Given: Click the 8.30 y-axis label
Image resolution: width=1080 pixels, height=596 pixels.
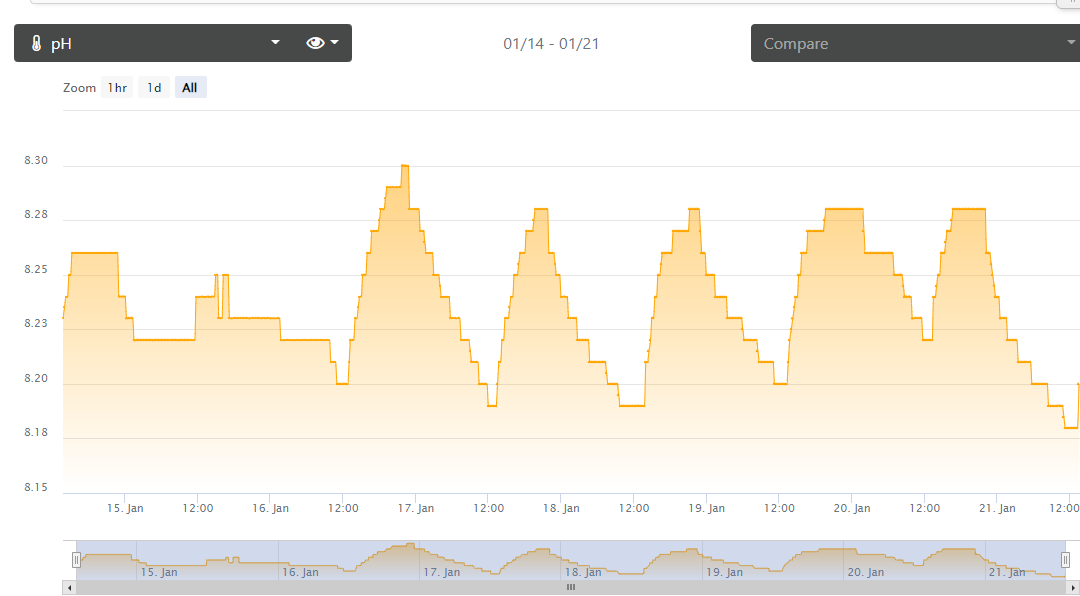Looking at the screenshot, I should pos(37,161).
